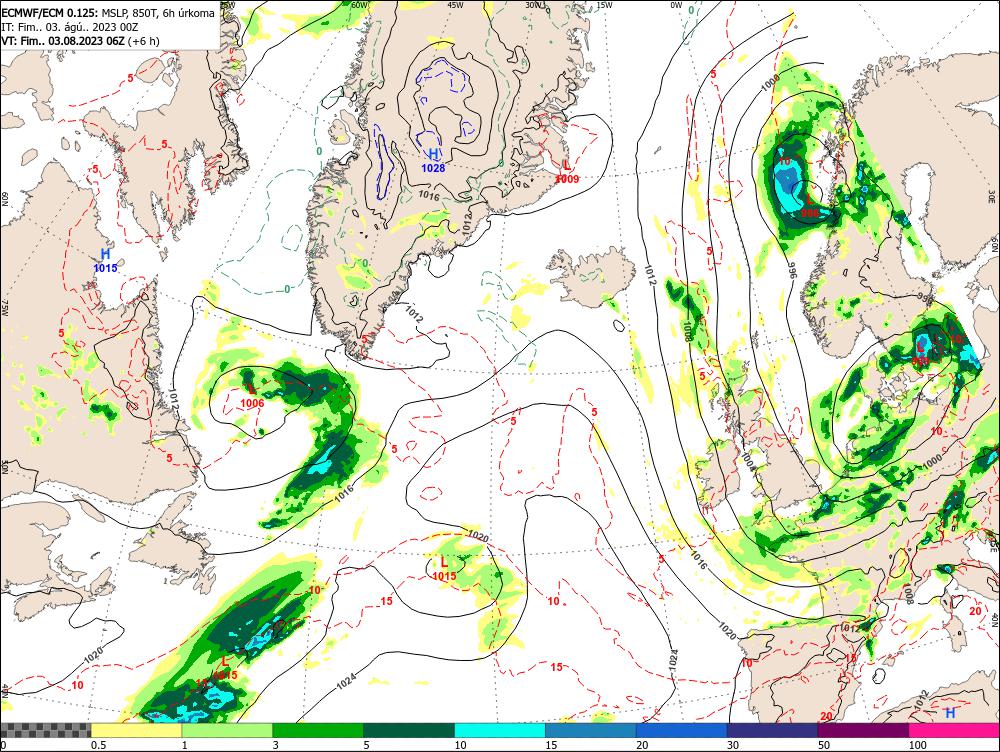Click the royal blue 20–30 mm legend swatch

coord(681,730)
